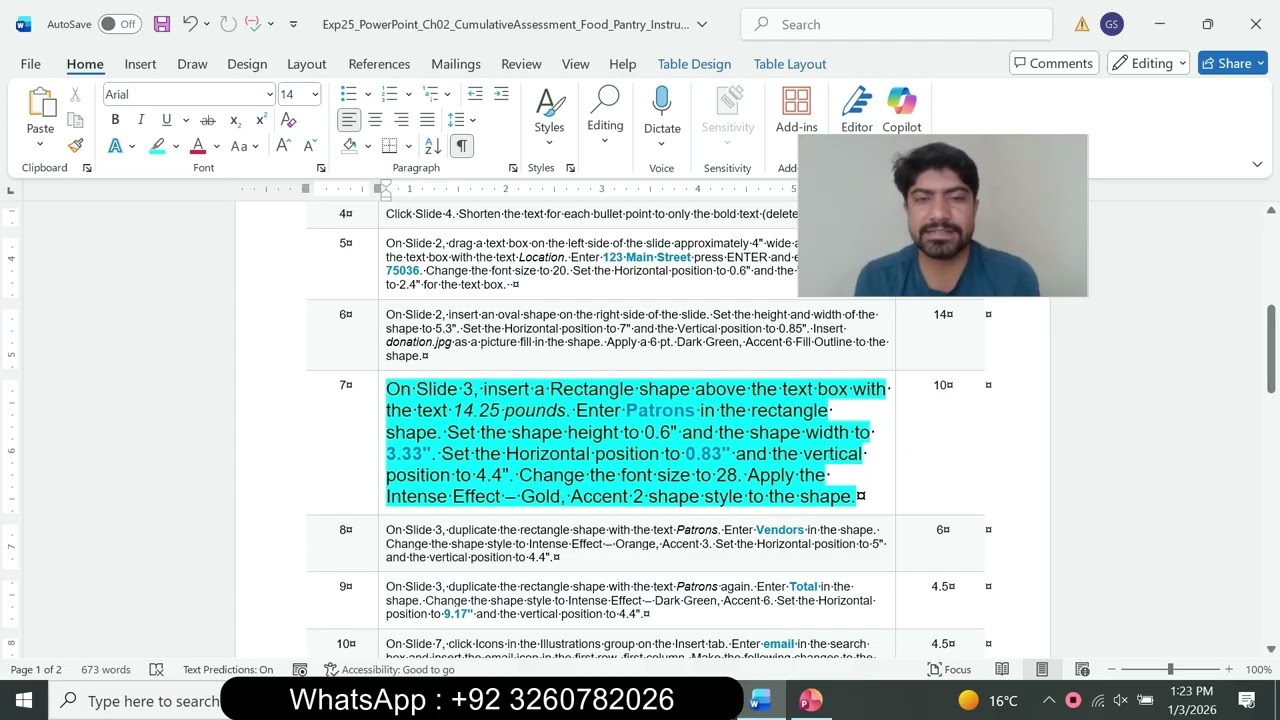Adjust the zoom slider handle
This screenshot has height=720, width=1280.
tap(1170, 669)
